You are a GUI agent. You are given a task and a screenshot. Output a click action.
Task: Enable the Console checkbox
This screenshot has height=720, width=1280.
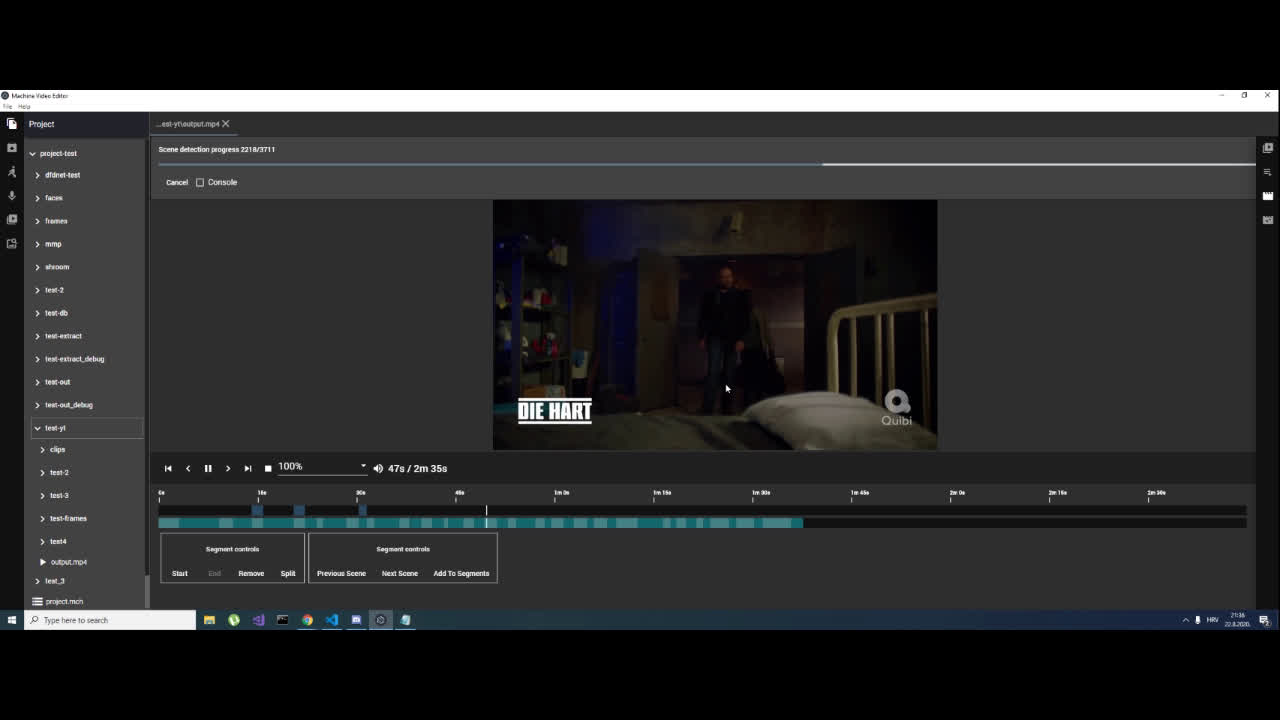tap(201, 182)
